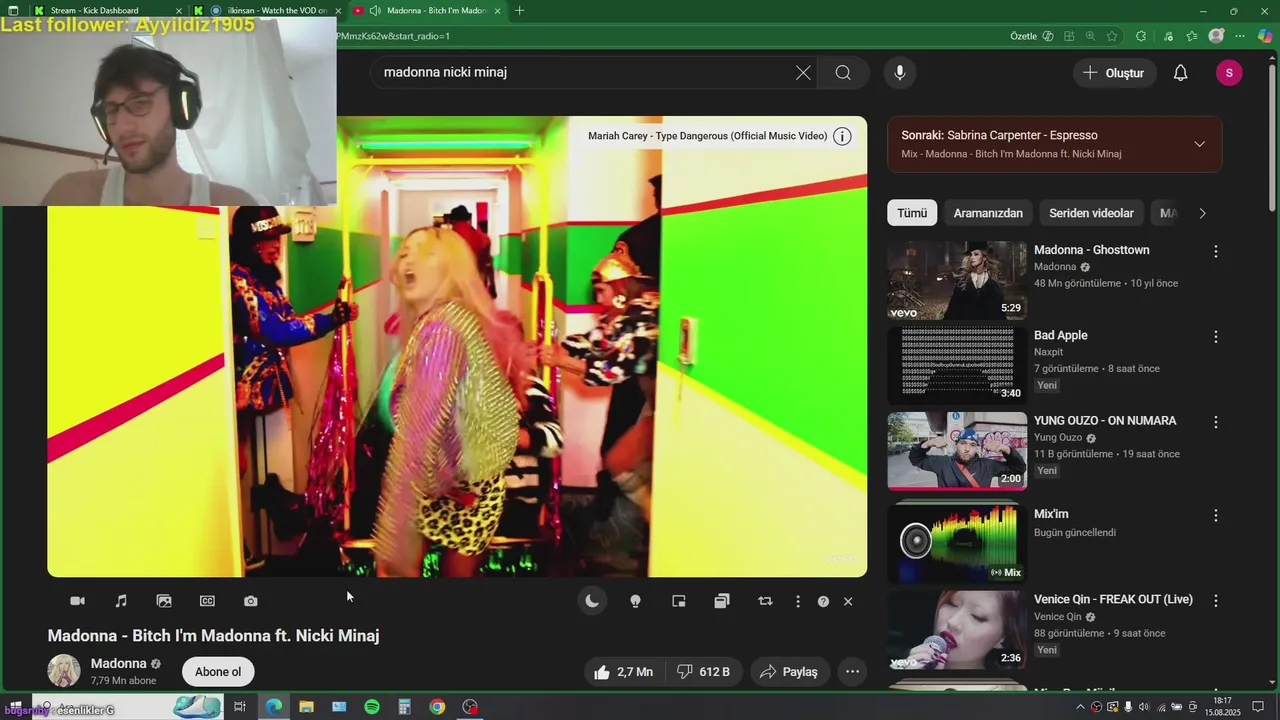Open Spotify from the taskbar
The height and width of the screenshot is (720, 1280).
(x=372, y=707)
